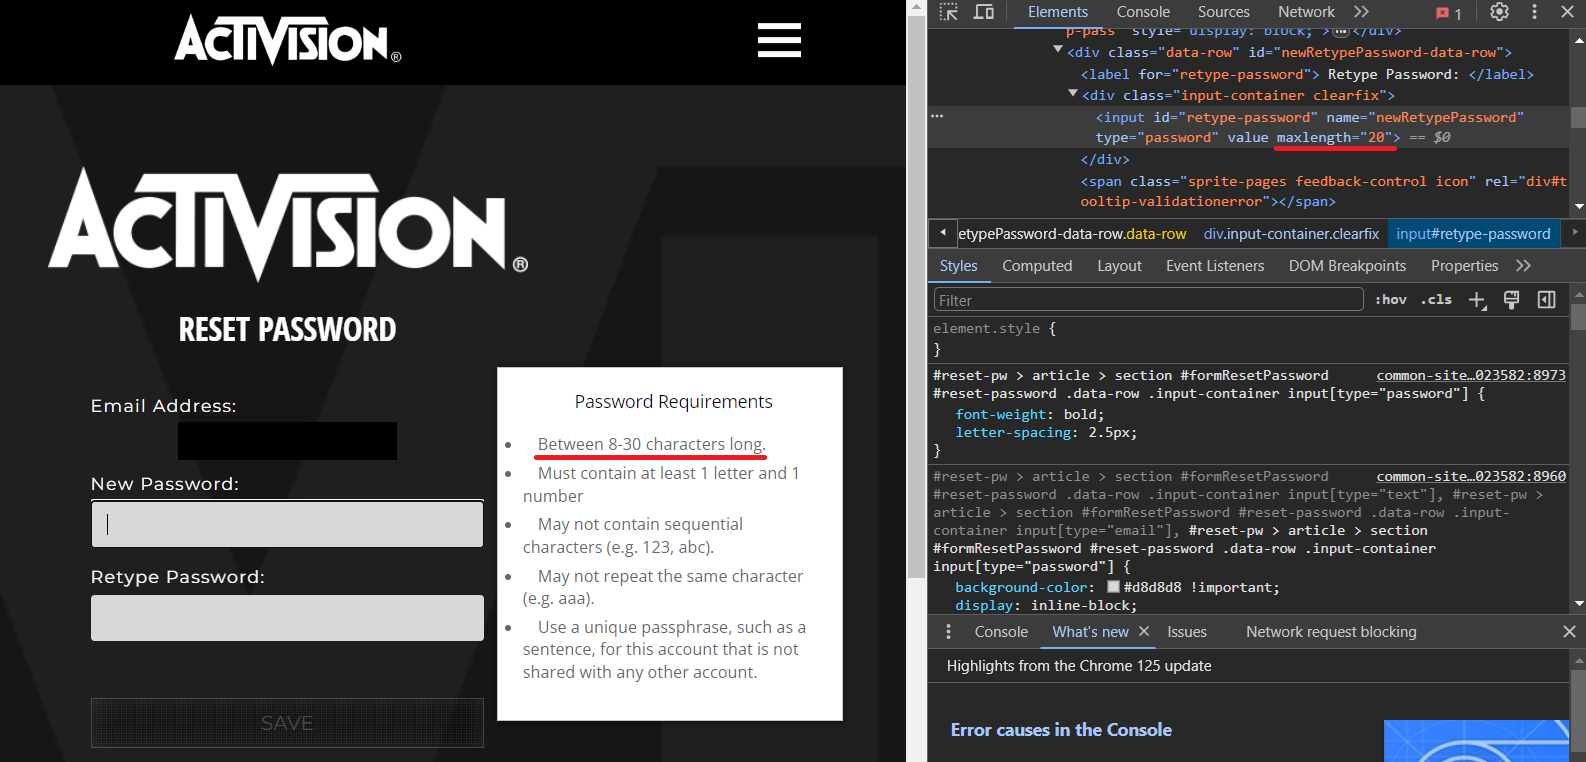Focus the Retype Password field

(287, 618)
